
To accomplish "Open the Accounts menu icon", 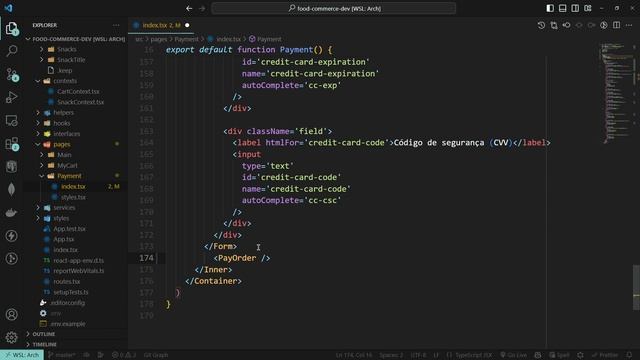I will coord(11,314).
